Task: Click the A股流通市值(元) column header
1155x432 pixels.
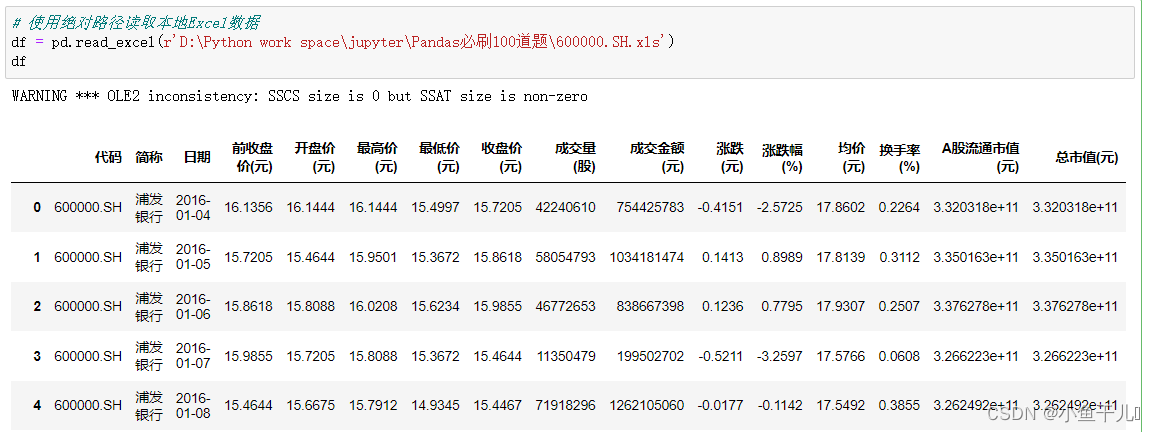Action: [x=980, y=158]
